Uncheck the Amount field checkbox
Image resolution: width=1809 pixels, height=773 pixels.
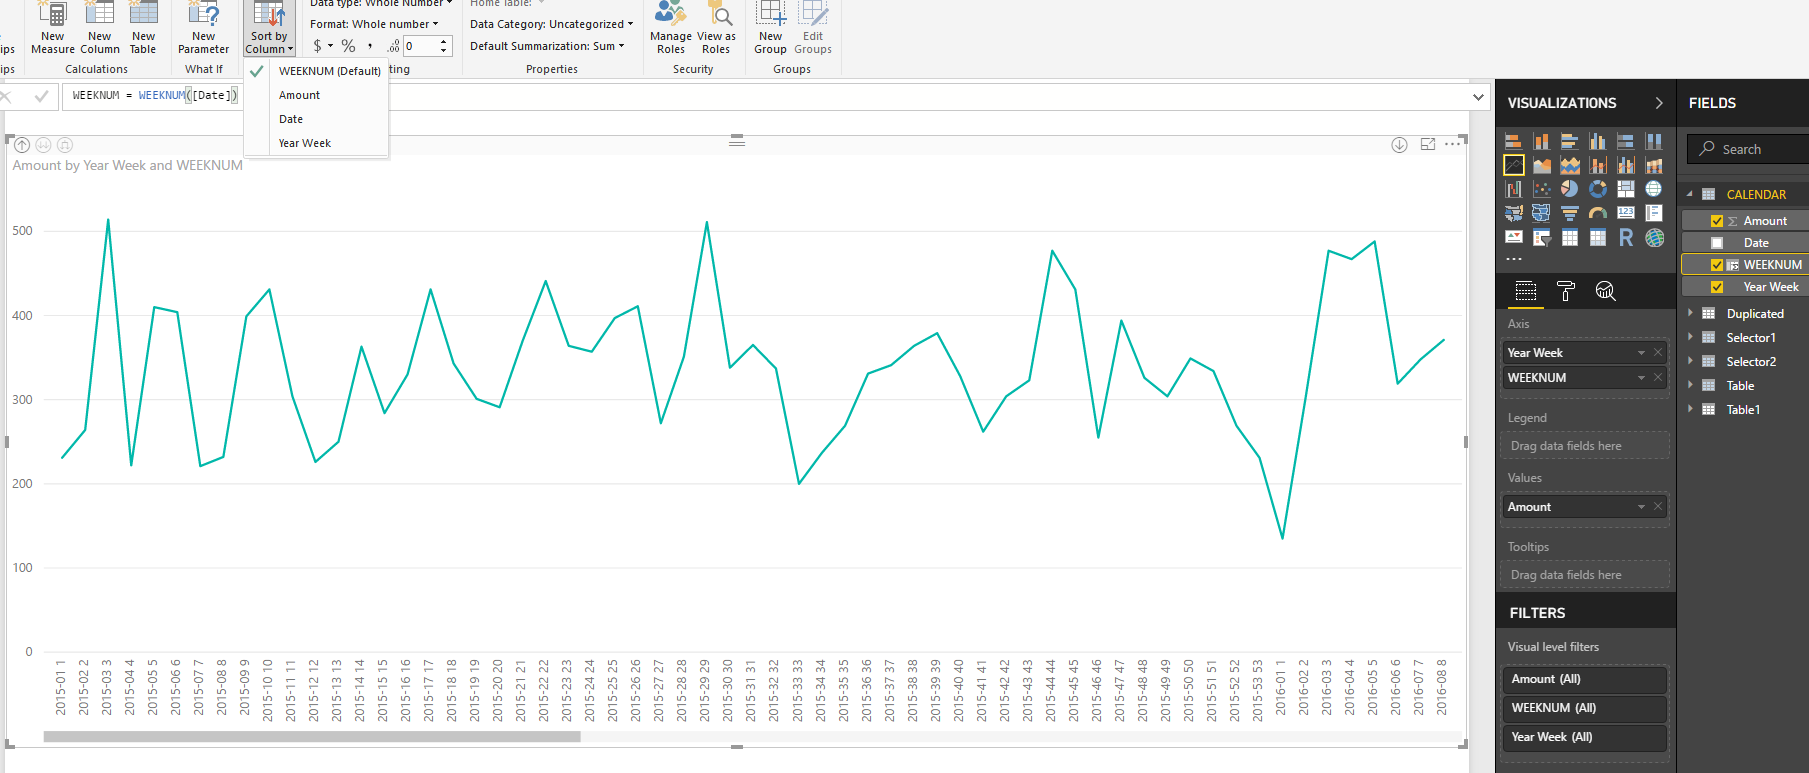point(1717,221)
